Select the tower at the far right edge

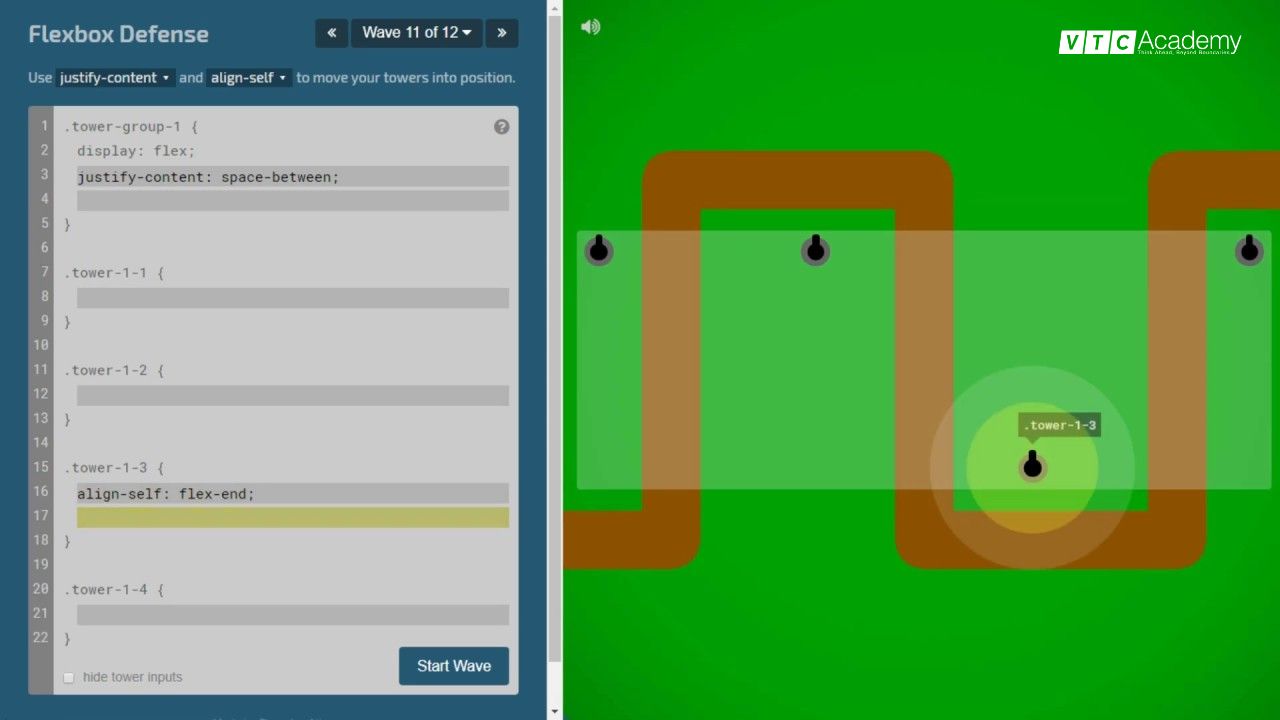point(1248,250)
